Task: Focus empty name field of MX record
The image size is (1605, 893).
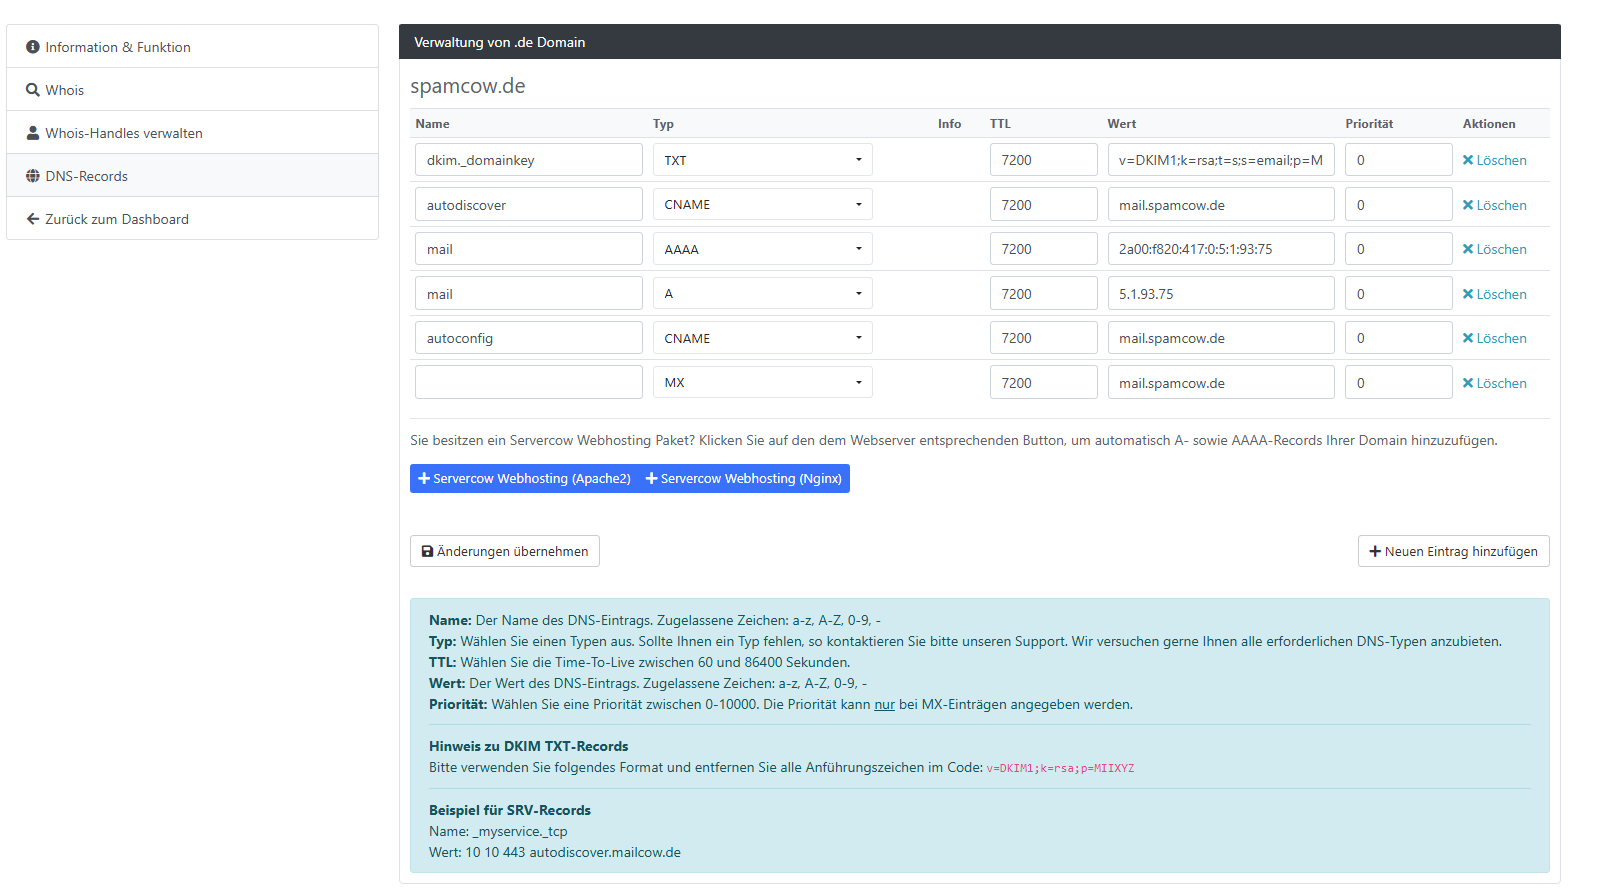Action: pos(529,382)
